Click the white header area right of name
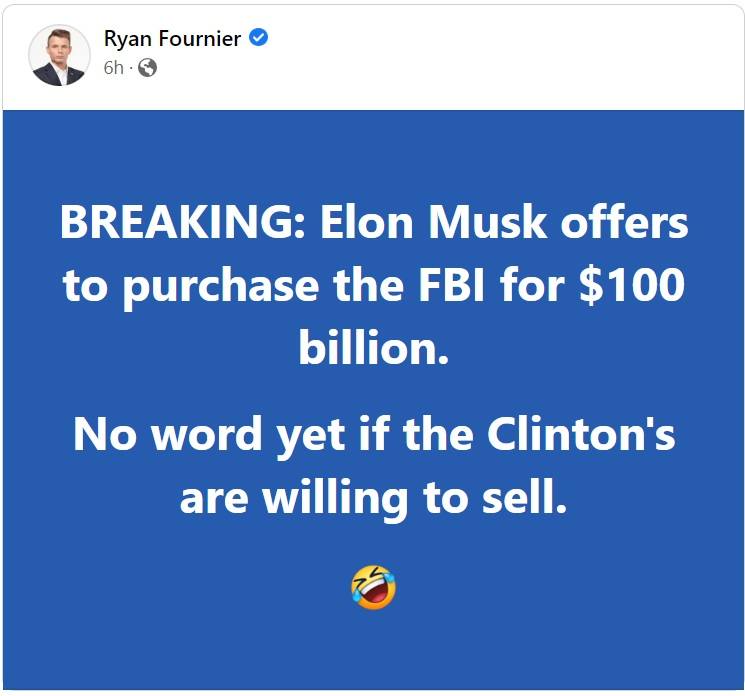The width and height of the screenshot is (745, 696). (504, 56)
